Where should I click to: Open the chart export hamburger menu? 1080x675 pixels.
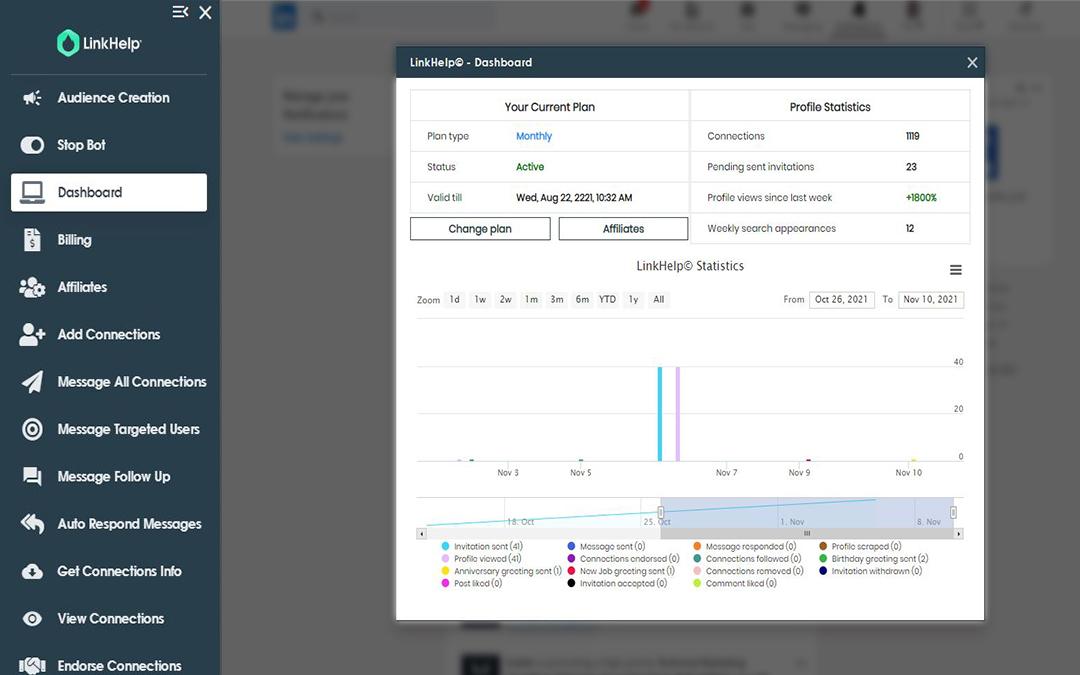coord(956,269)
